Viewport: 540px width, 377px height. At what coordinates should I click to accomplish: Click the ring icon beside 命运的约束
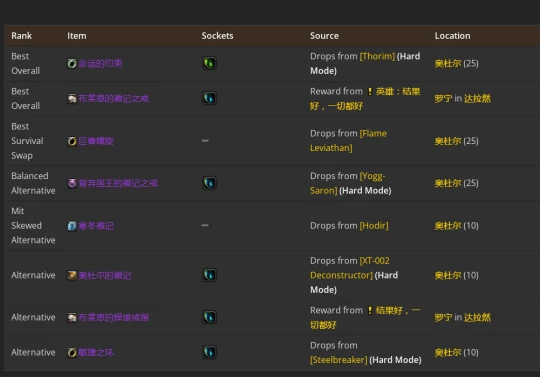tap(72, 63)
